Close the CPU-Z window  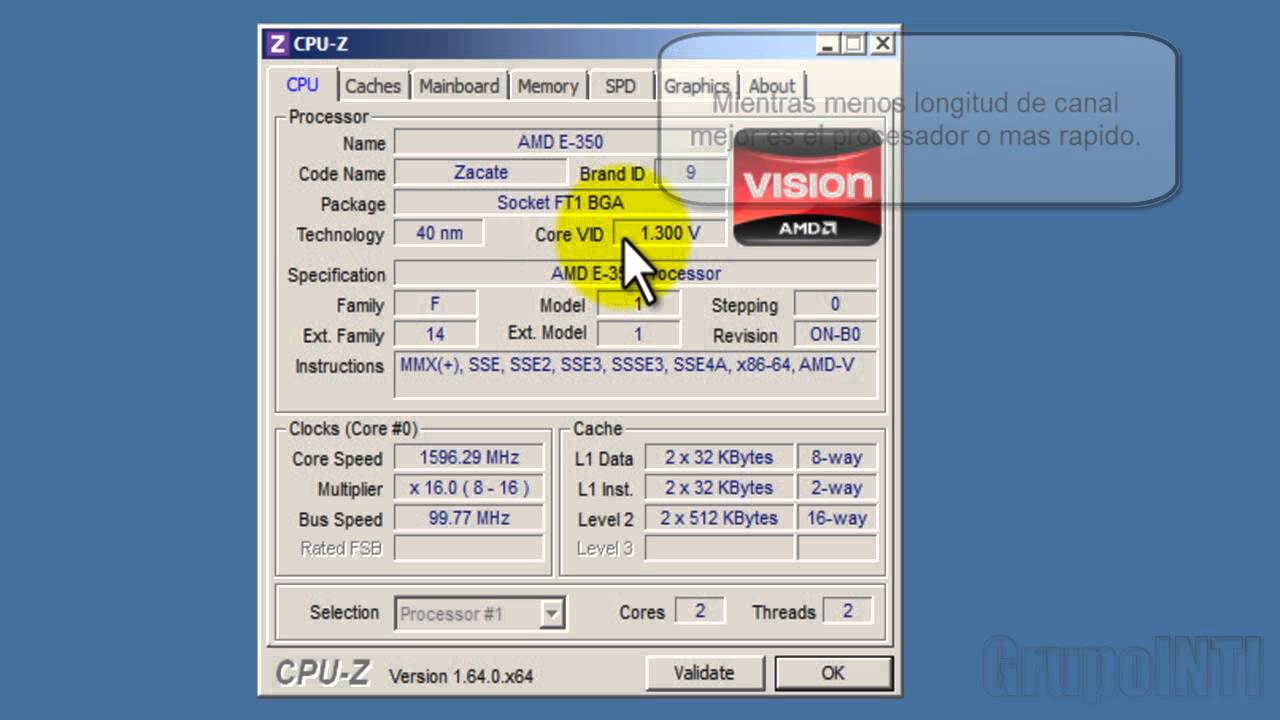click(881, 44)
